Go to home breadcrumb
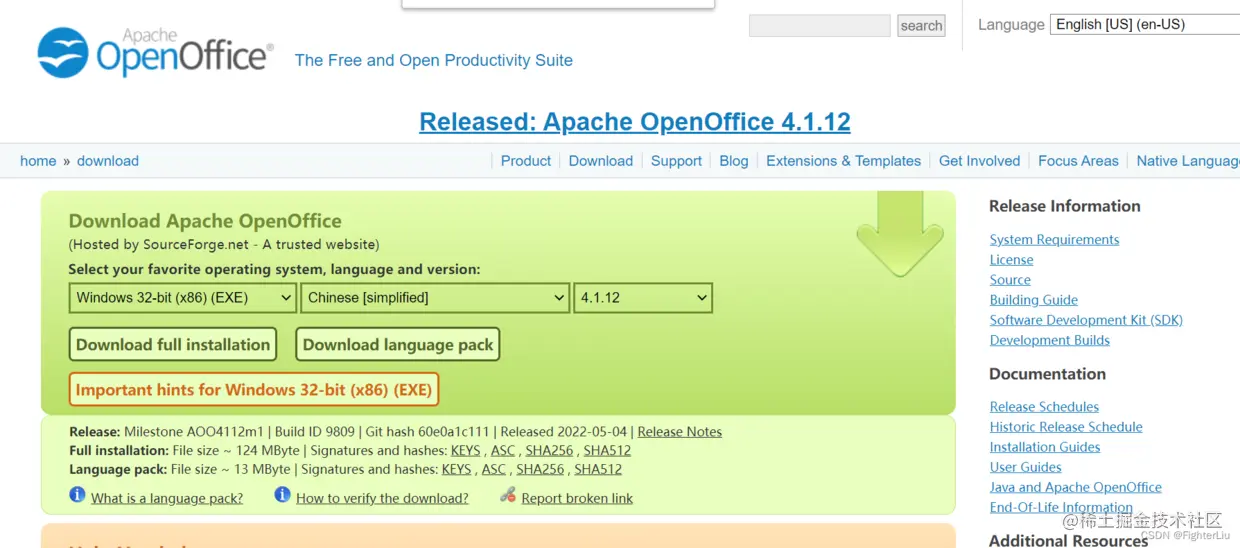Viewport: 1240px width, 548px height. click(38, 161)
